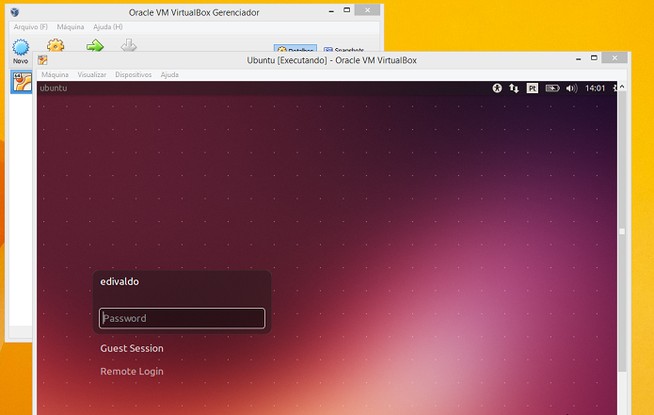Switch to the Detalhes view button
This screenshot has width=654, height=415.
(295, 49)
